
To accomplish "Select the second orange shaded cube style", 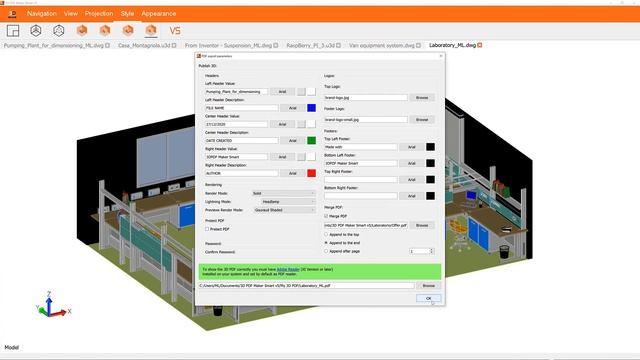I will (x=105, y=30).
